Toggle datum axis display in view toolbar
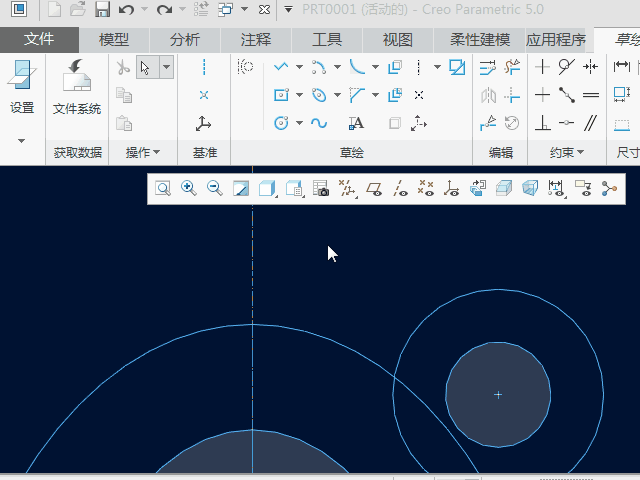This screenshot has height=480, width=640. (400, 188)
